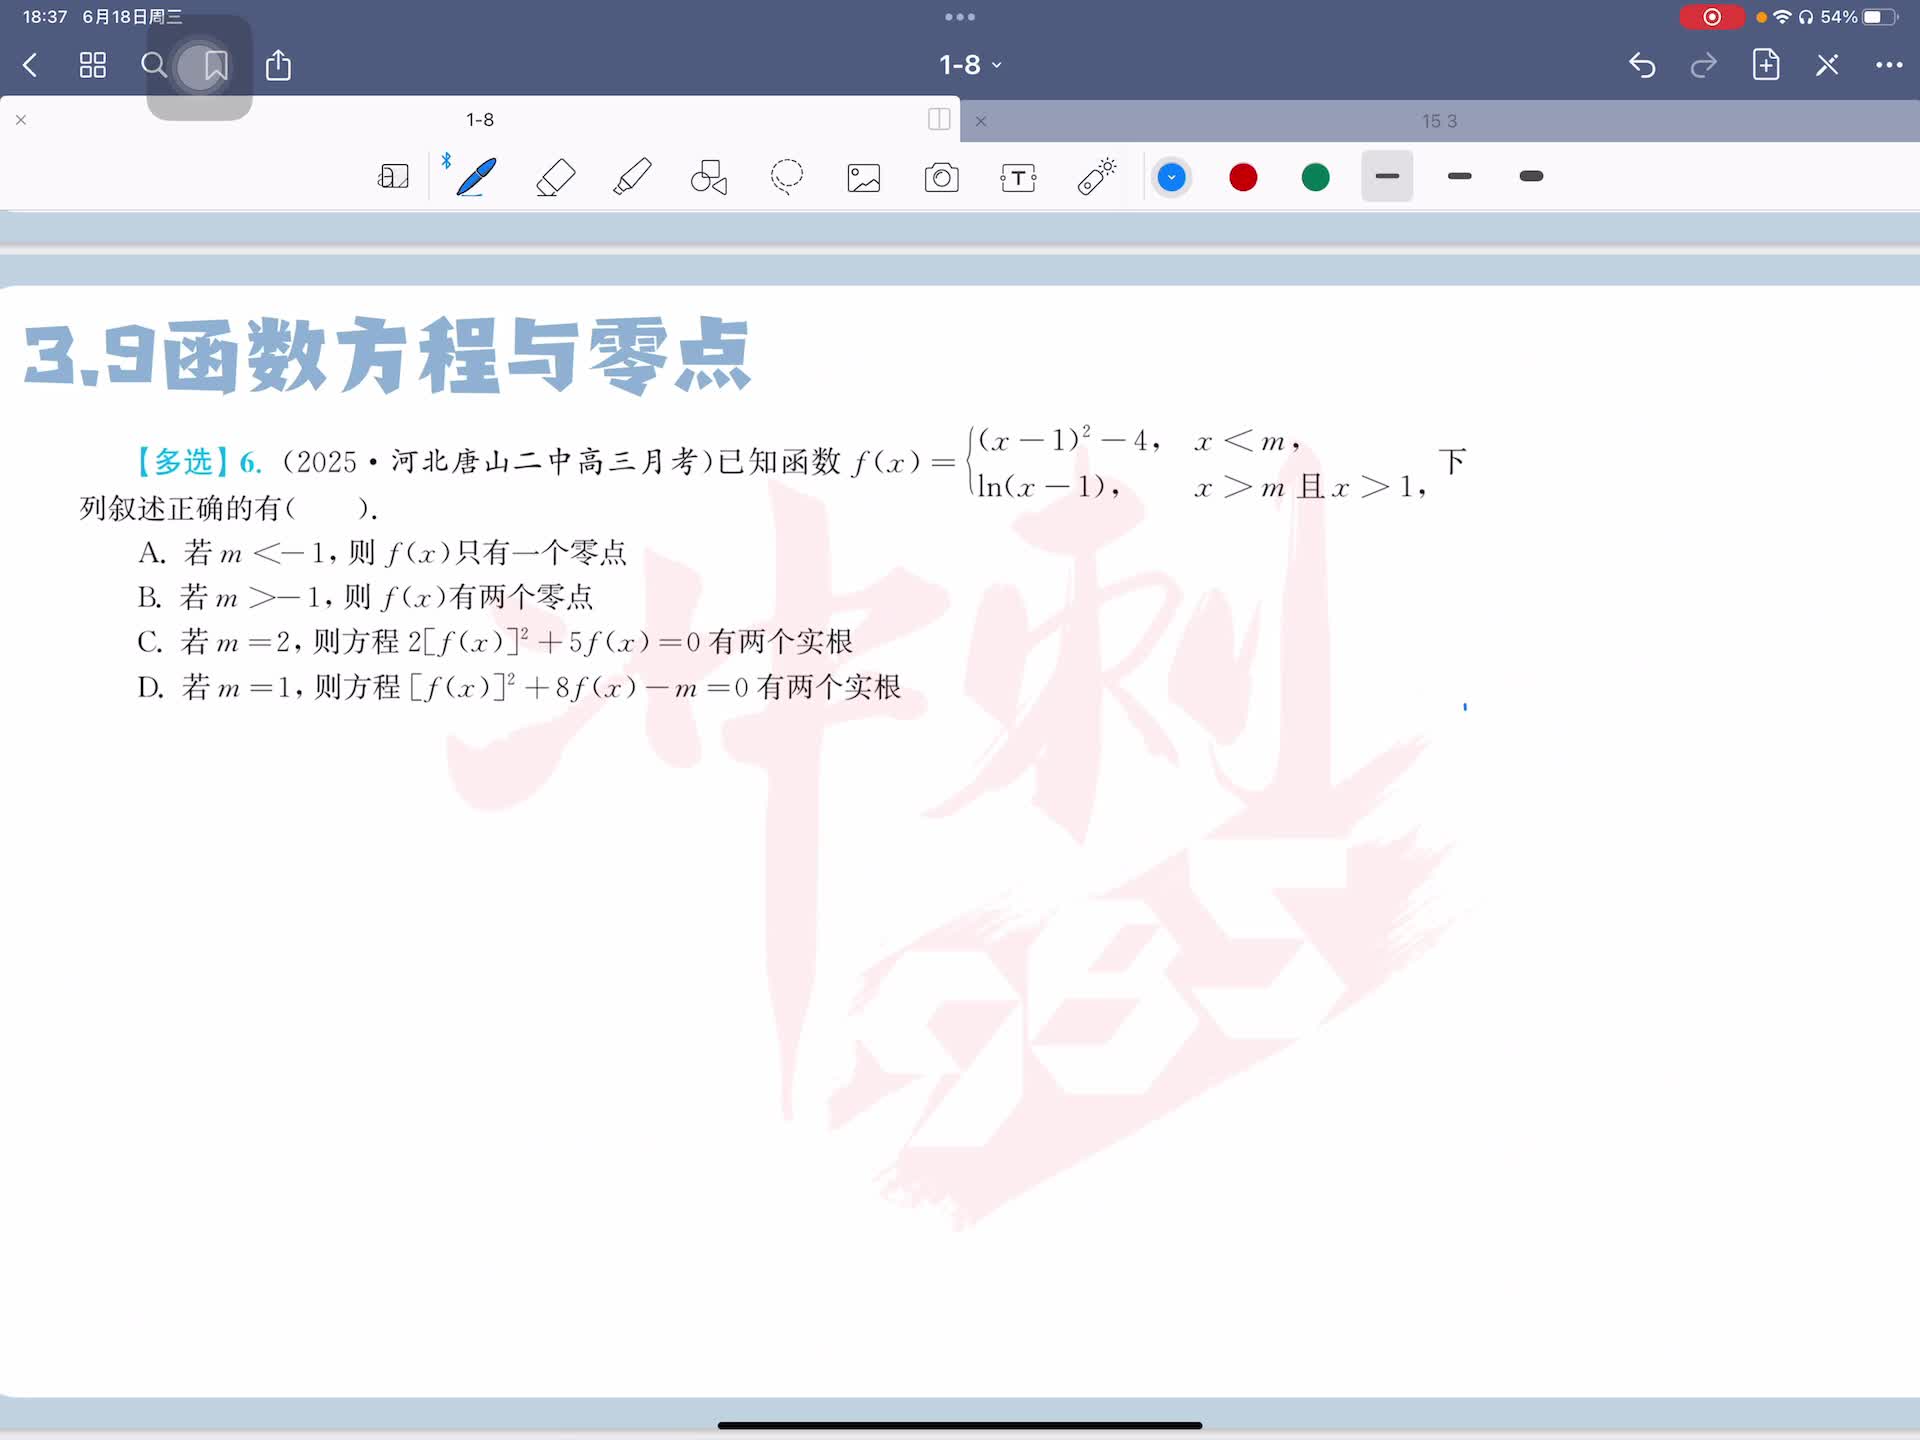Expand the blue color swatch options
The height and width of the screenshot is (1440, 1920).
click(x=1171, y=177)
